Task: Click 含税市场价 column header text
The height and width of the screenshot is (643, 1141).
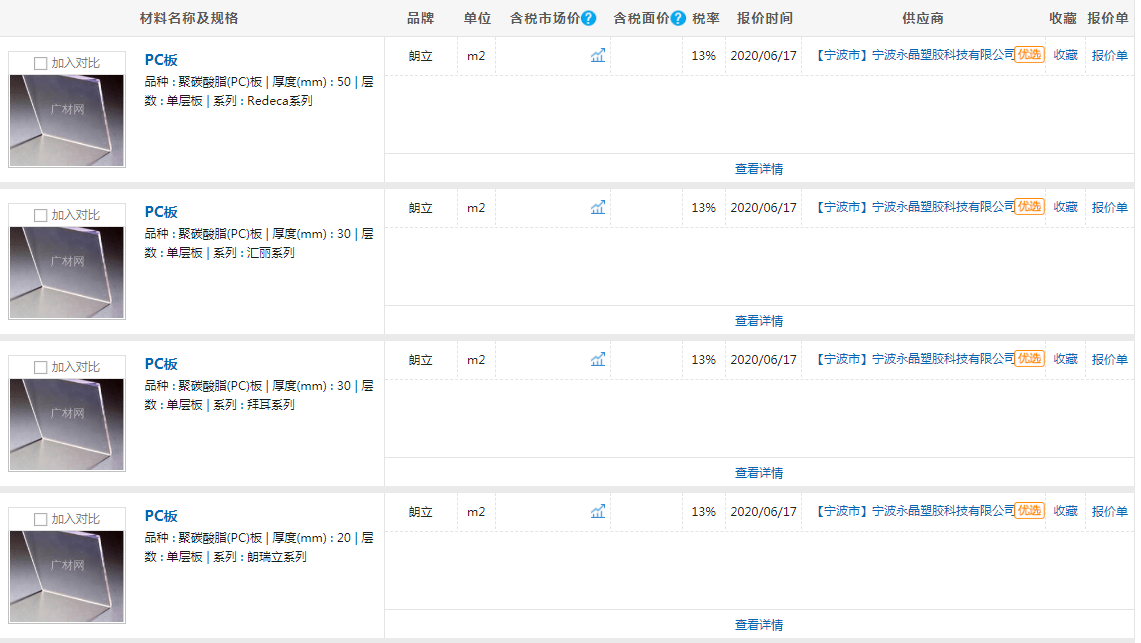Action: click(x=545, y=18)
